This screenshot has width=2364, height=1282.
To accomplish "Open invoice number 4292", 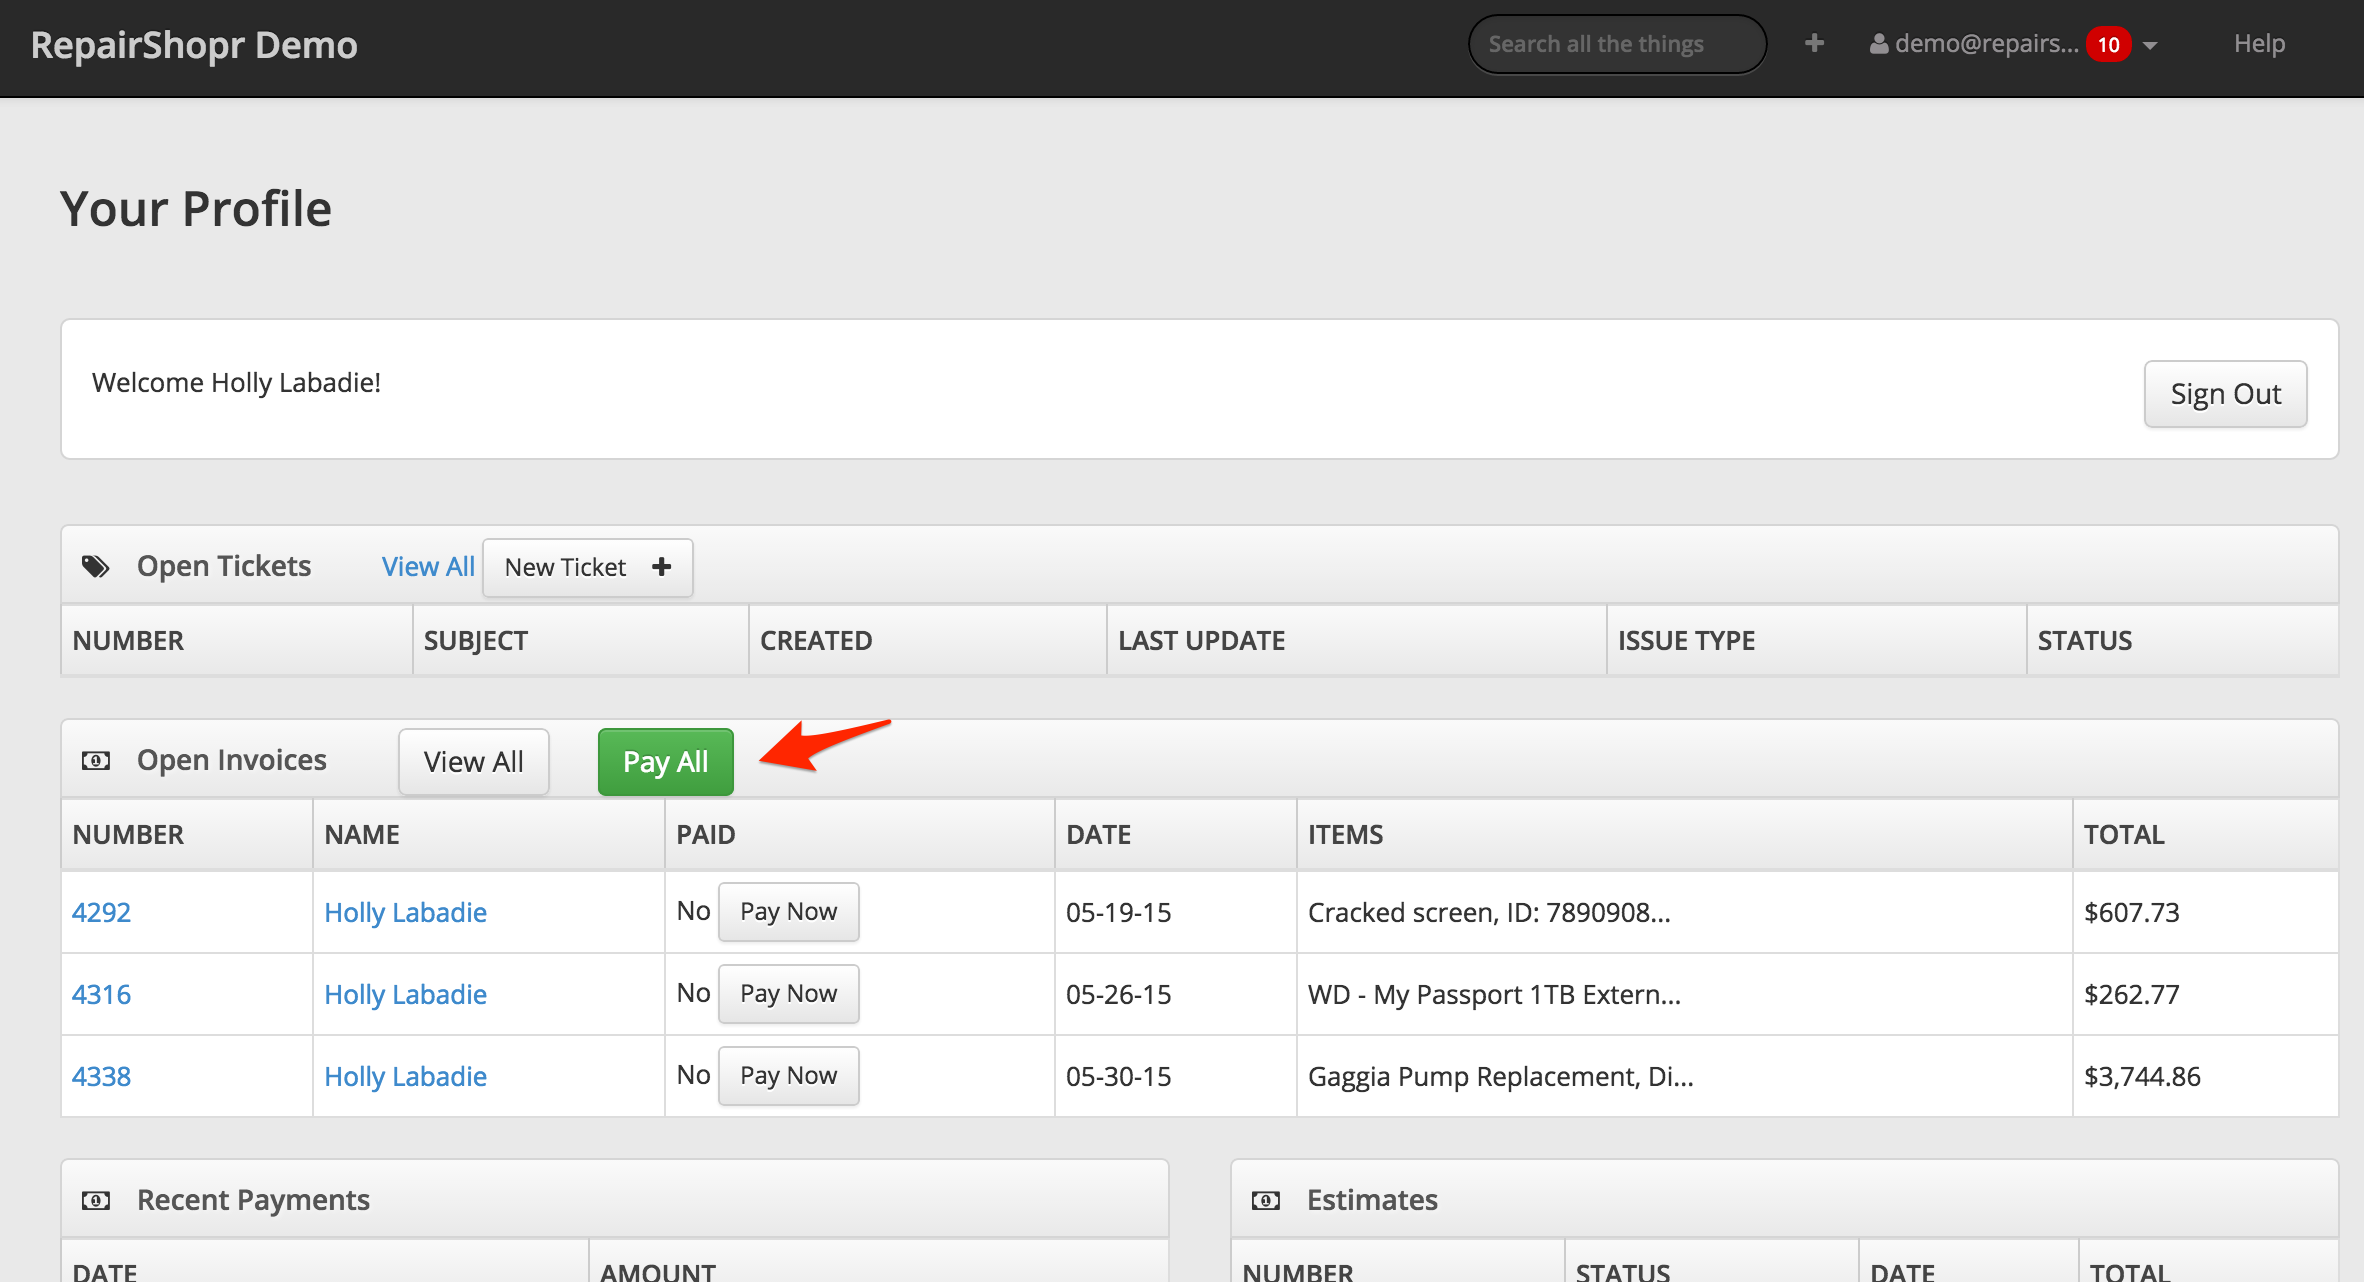I will coord(102,912).
